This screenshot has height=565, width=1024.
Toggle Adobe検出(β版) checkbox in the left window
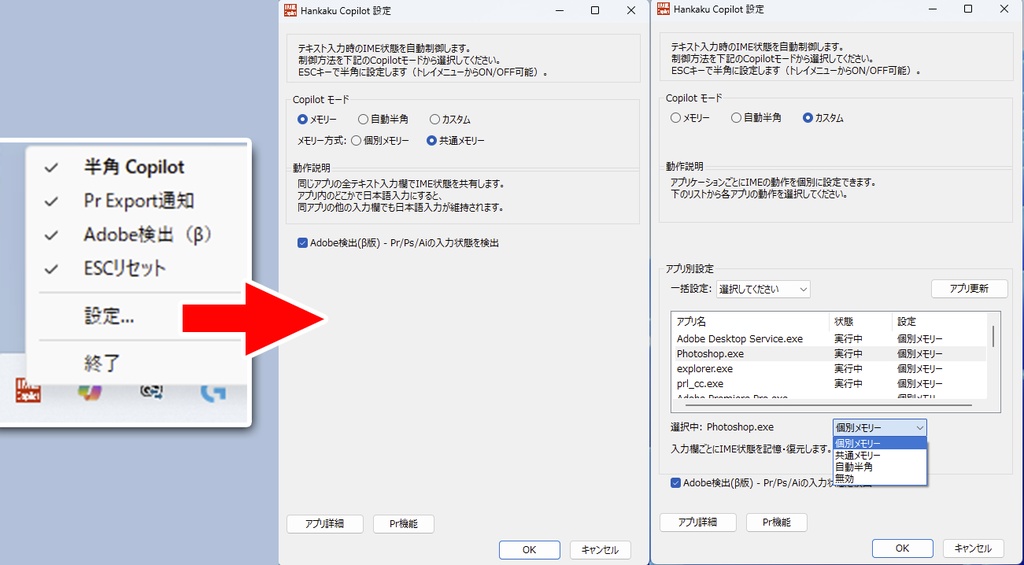click(x=398, y=243)
